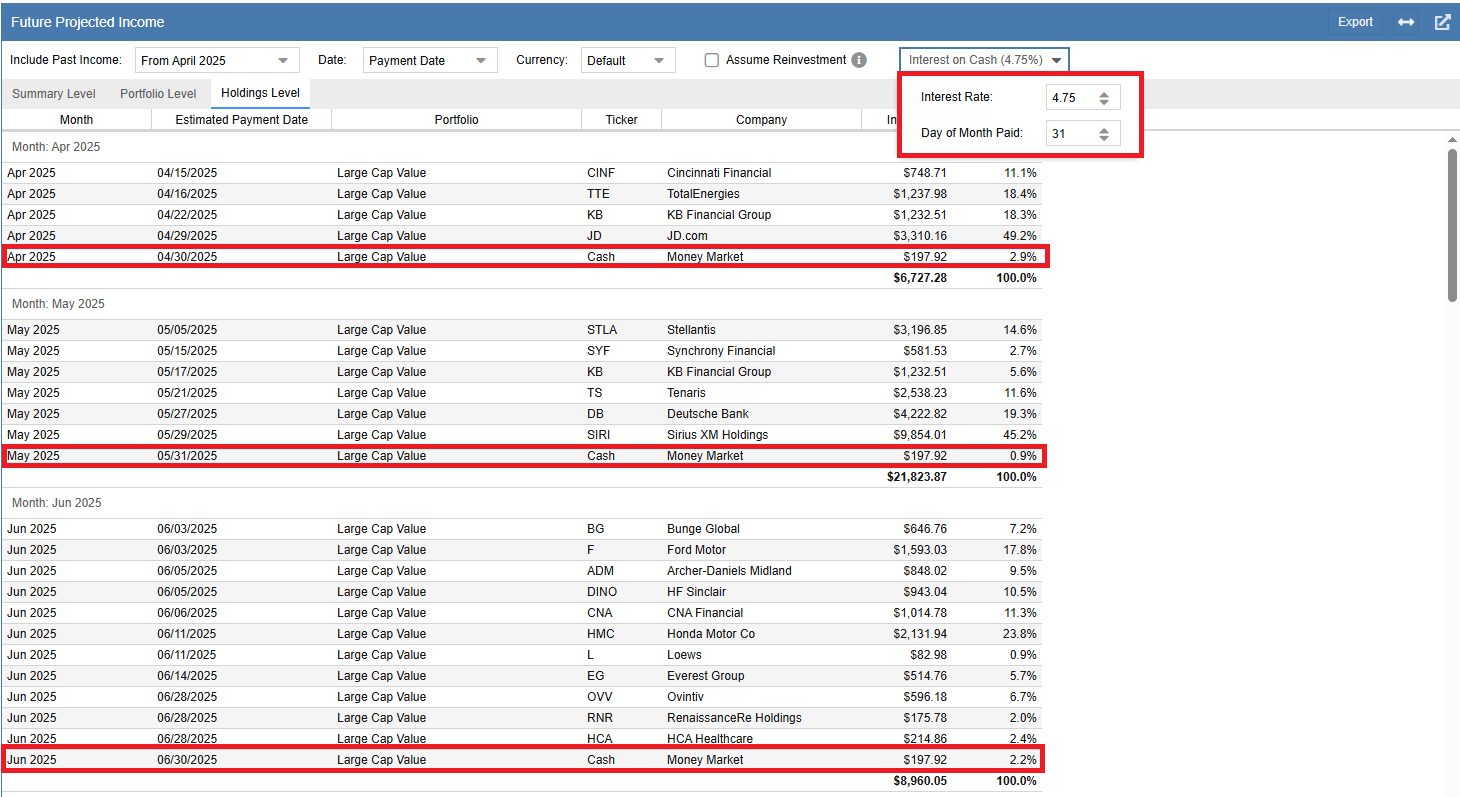The height and width of the screenshot is (797, 1460).
Task: Select the Bunge Global row
Action: pyautogui.click(x=521, y=529)
